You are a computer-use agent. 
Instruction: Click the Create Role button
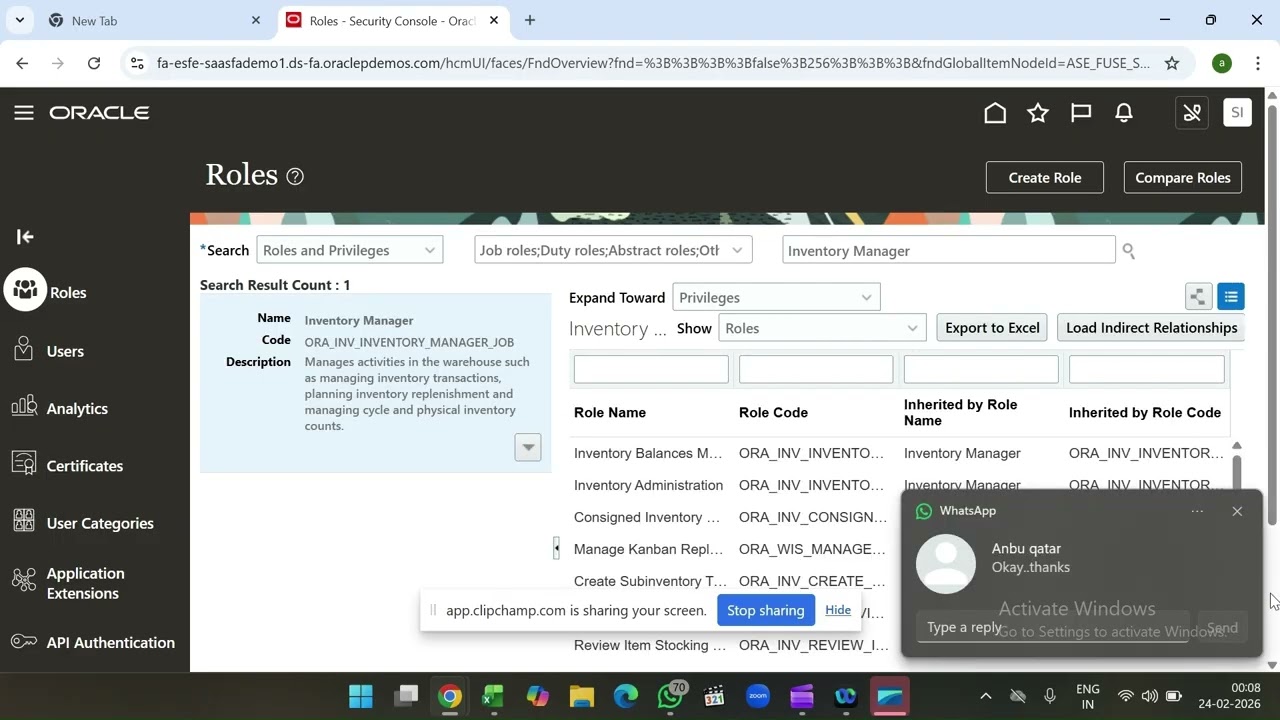pyautogui.click(x=1045, y=177)
